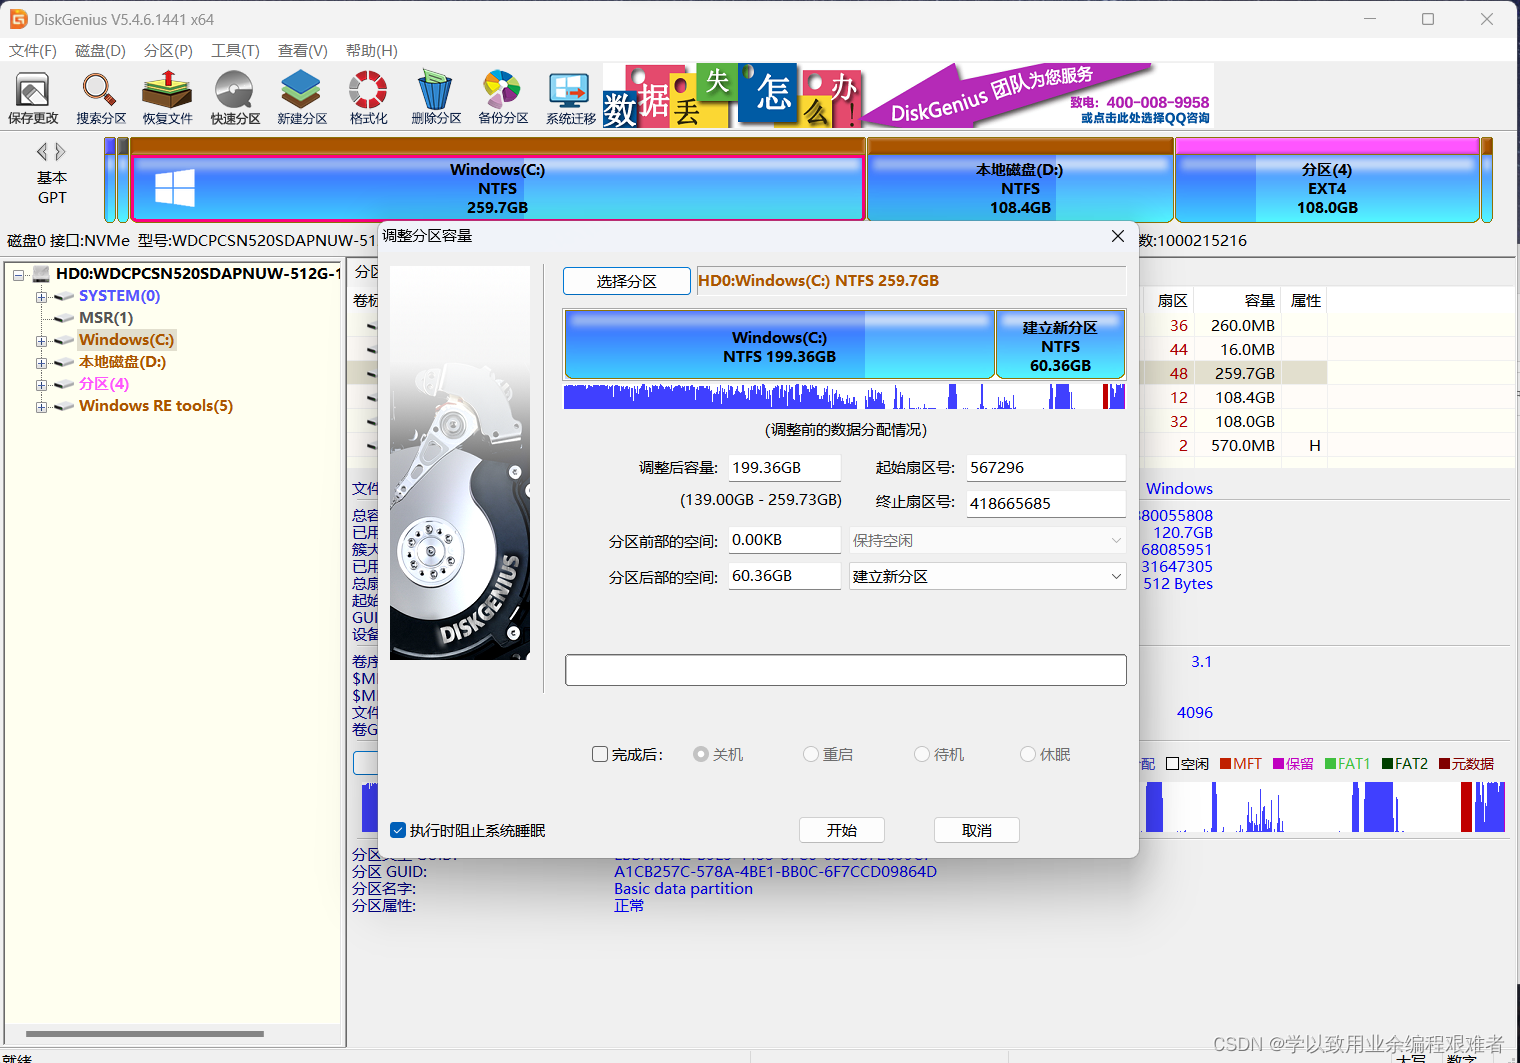Expand the Windows(C:) tree node
This screenshot has height=1063, width=1520.
[x=40, y=340]
